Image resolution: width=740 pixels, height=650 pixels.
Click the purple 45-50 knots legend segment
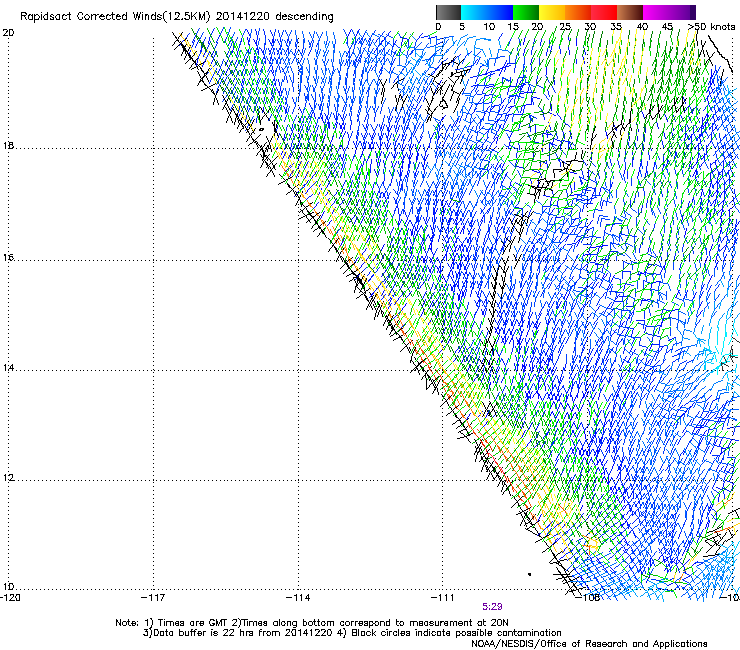click(x=682, y=12)
